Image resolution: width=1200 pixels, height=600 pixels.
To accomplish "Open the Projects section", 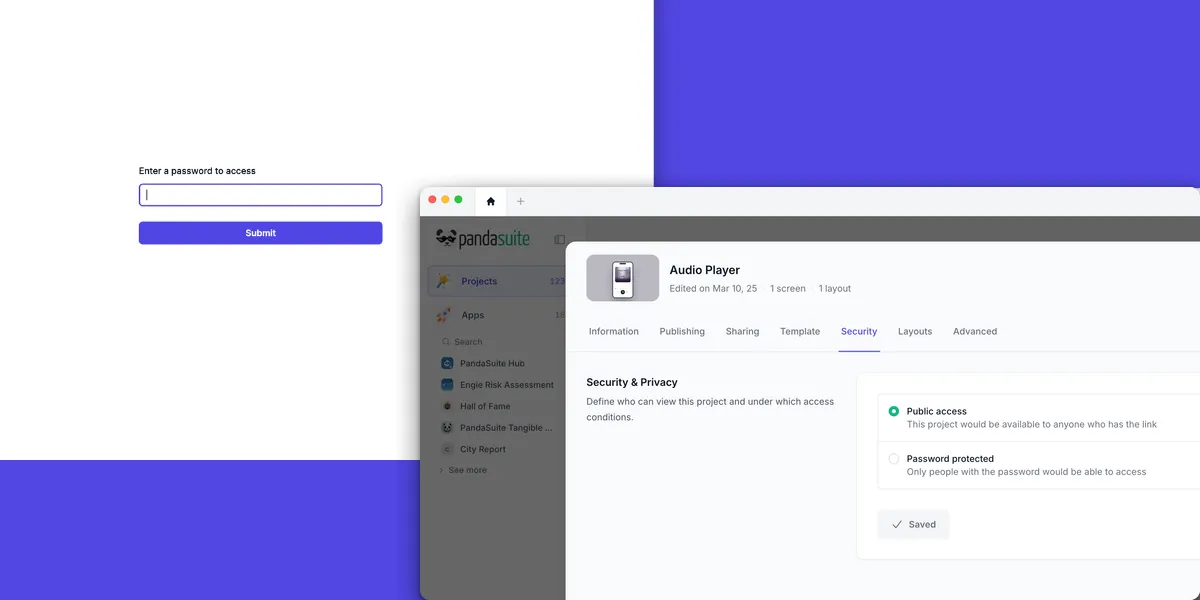I will point(496,281).
